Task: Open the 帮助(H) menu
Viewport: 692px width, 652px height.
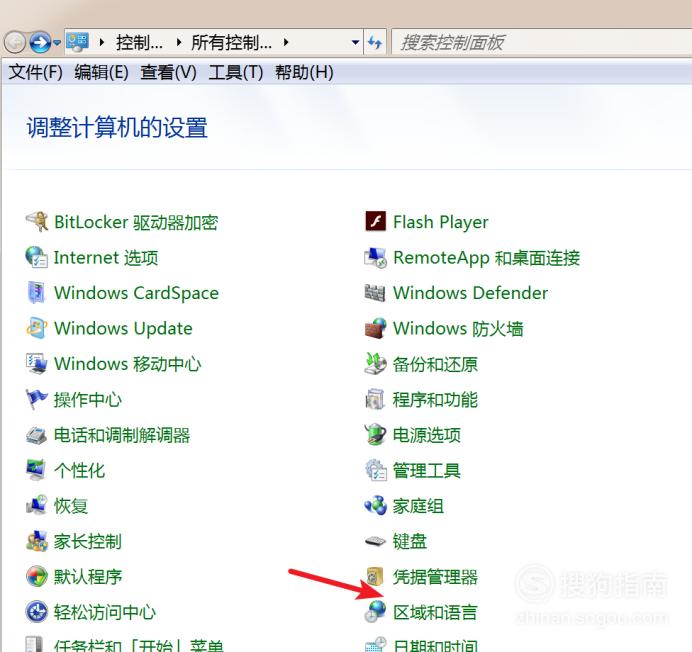Action: pos(305,72)
